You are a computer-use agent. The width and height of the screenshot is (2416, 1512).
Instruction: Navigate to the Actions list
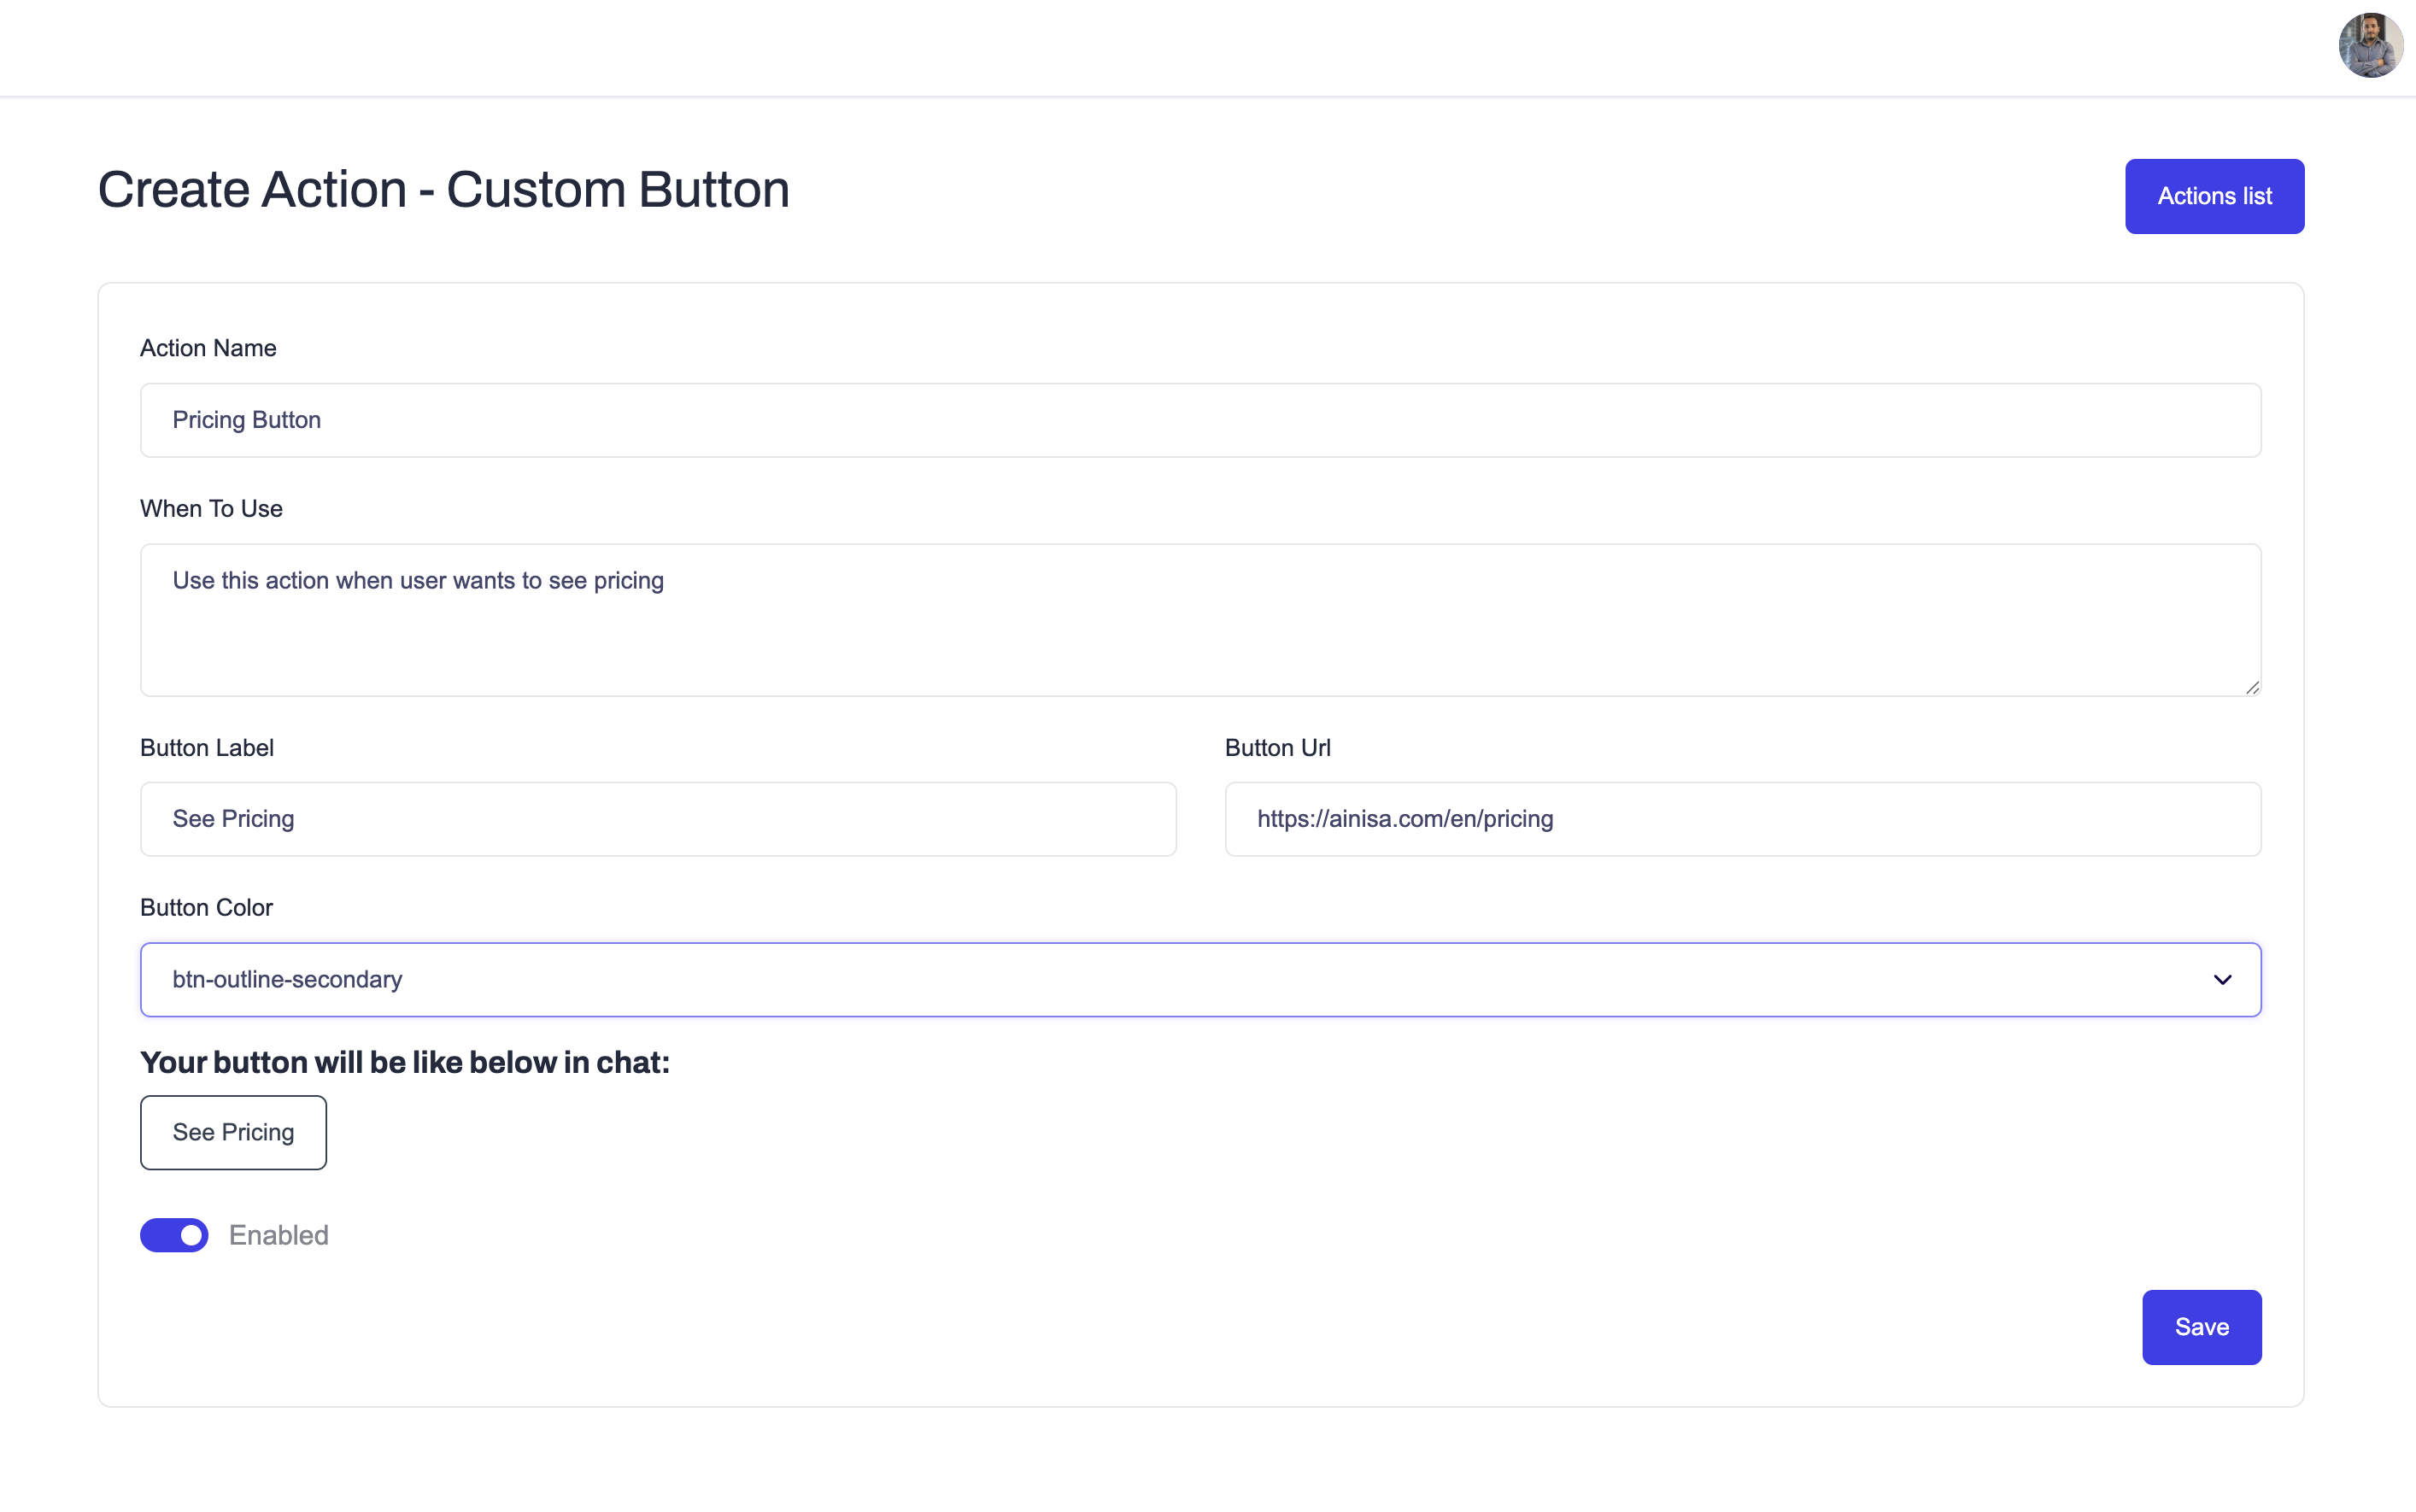[2213, 196]
